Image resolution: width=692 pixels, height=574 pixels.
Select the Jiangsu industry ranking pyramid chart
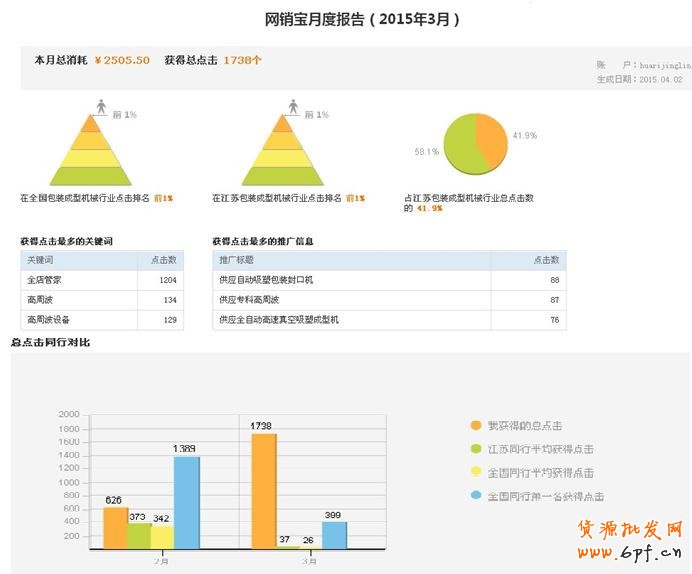coord(283,152)
